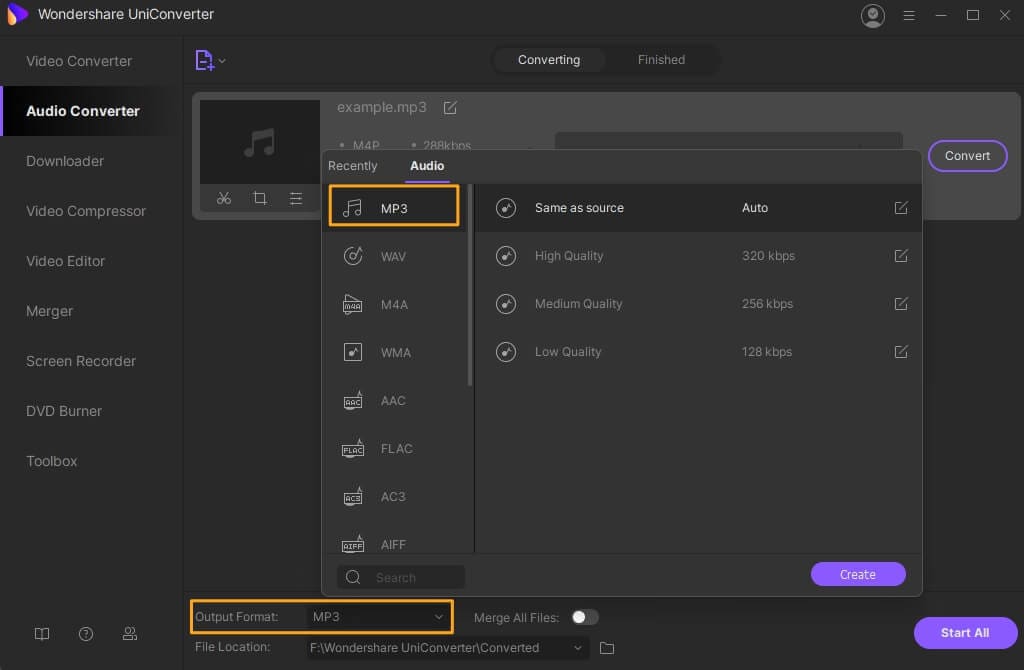
Task: Open the user account profile icon
Action: pyautogui.click(x=872, y=15)
